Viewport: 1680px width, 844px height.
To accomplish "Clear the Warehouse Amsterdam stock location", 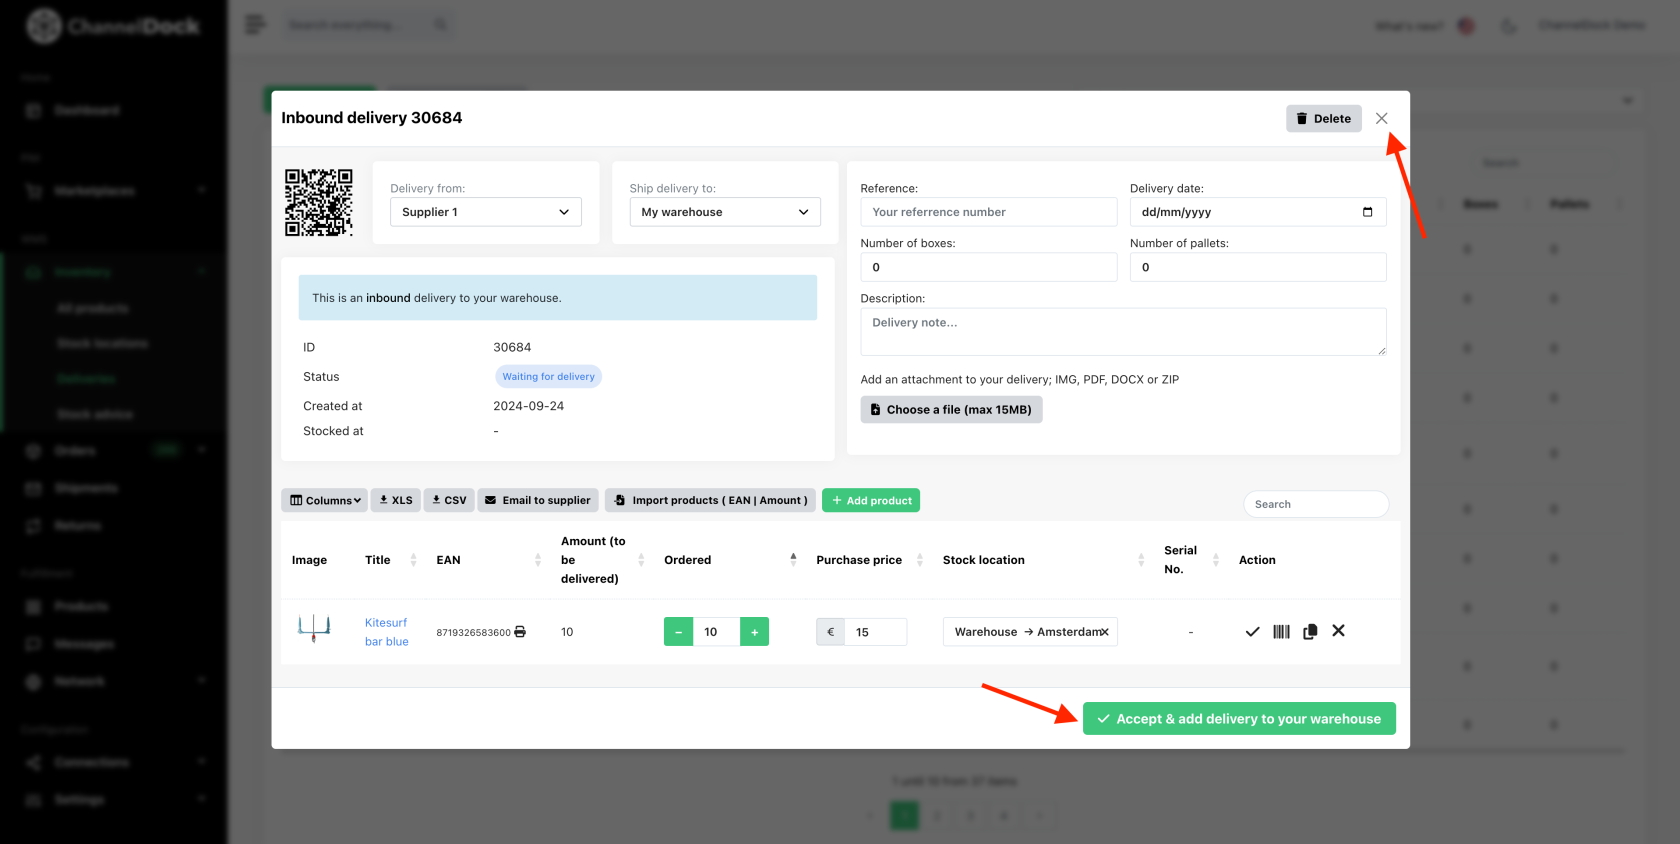I will (x=1104, y=632).
